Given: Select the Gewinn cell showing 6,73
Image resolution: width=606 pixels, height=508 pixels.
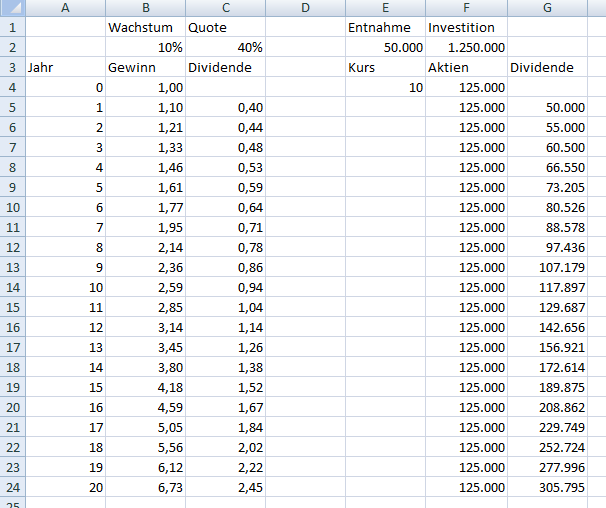Looking at the screenshot, I should click(145, 487).
